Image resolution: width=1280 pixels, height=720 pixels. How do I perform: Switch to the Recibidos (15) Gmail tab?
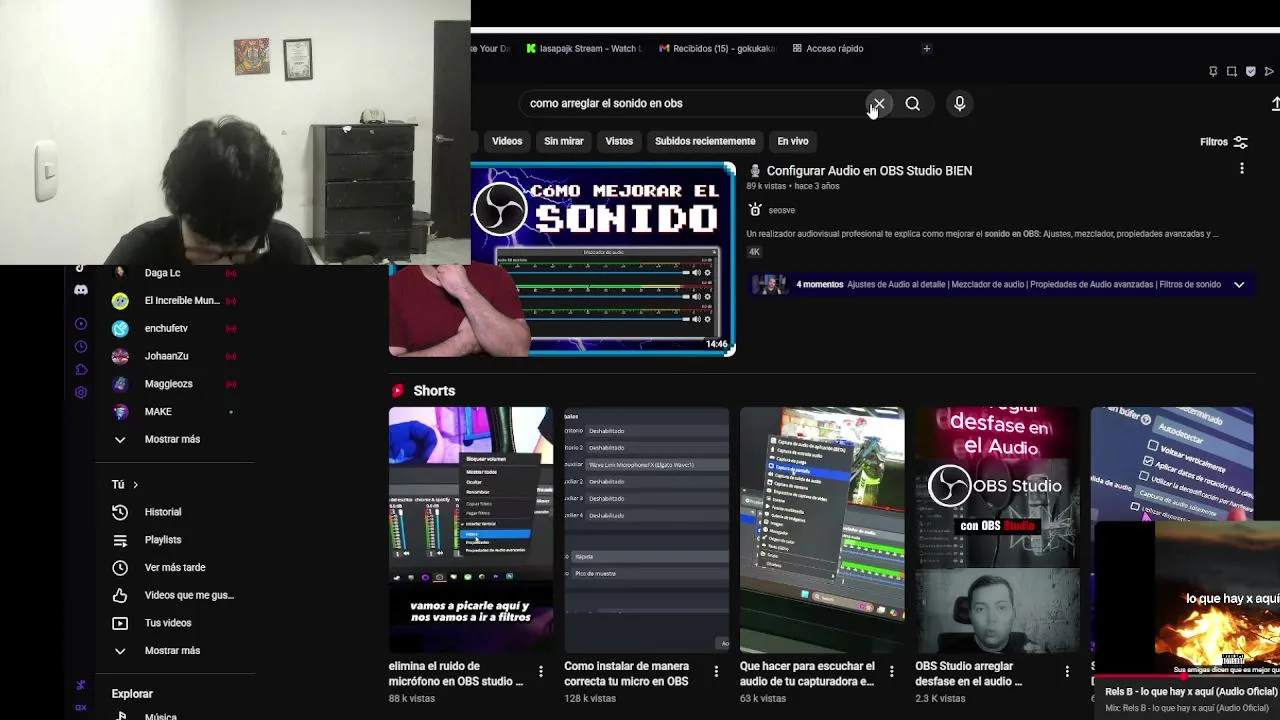717,48
